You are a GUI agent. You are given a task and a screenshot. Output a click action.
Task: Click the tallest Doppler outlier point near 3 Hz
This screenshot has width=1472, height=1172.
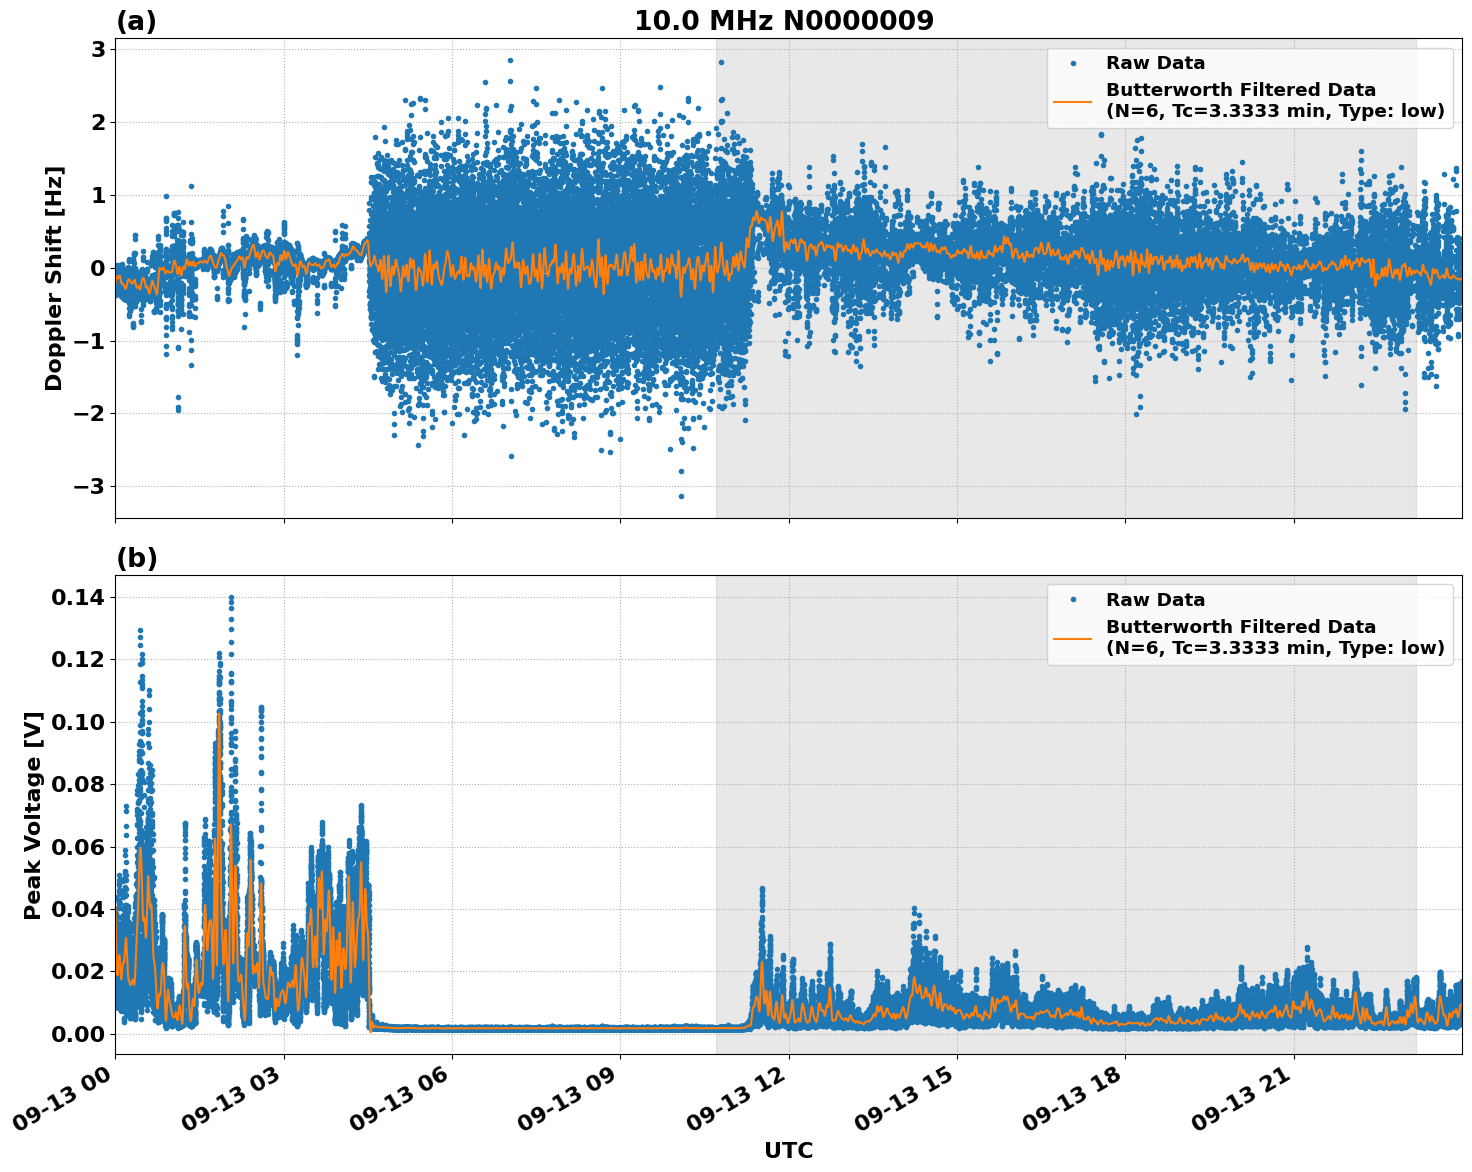tap(509, 60)
